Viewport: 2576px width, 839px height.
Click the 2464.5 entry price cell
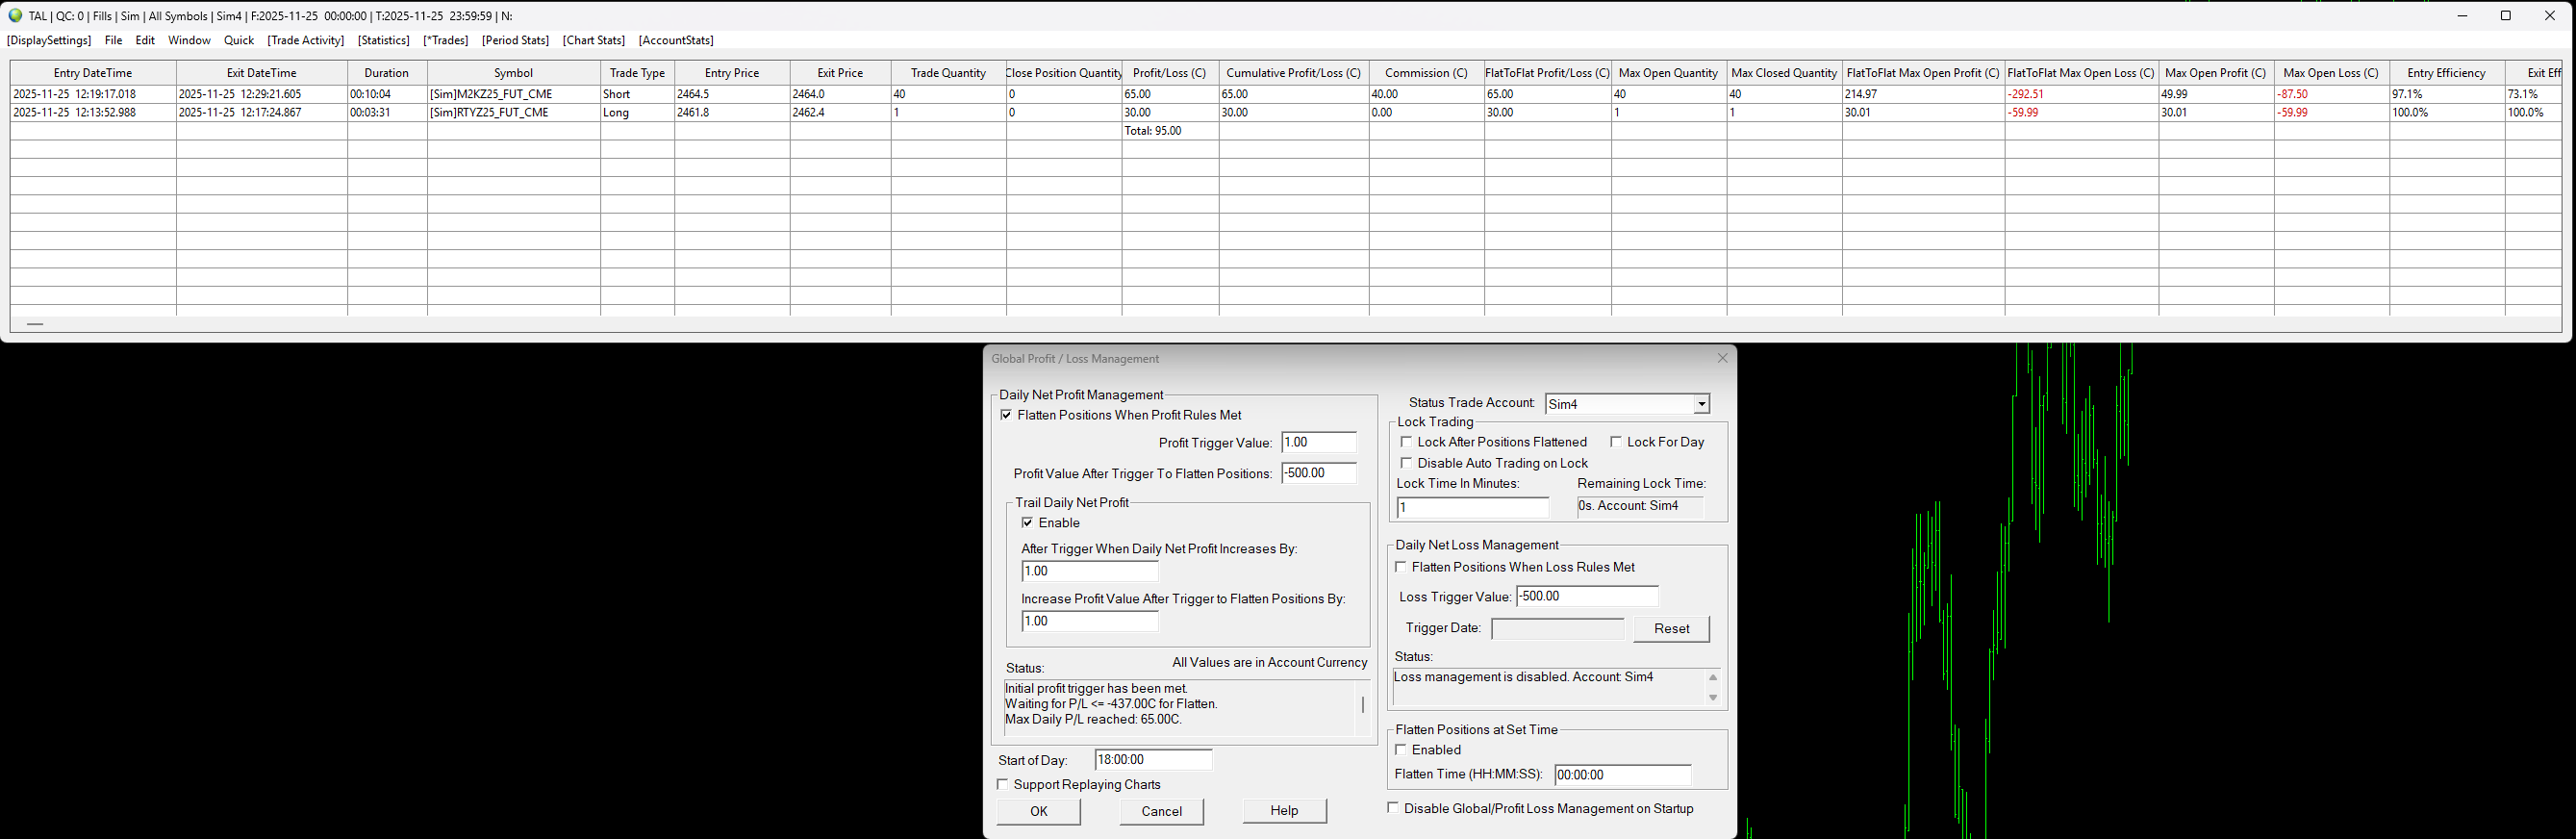coord(732,94)
